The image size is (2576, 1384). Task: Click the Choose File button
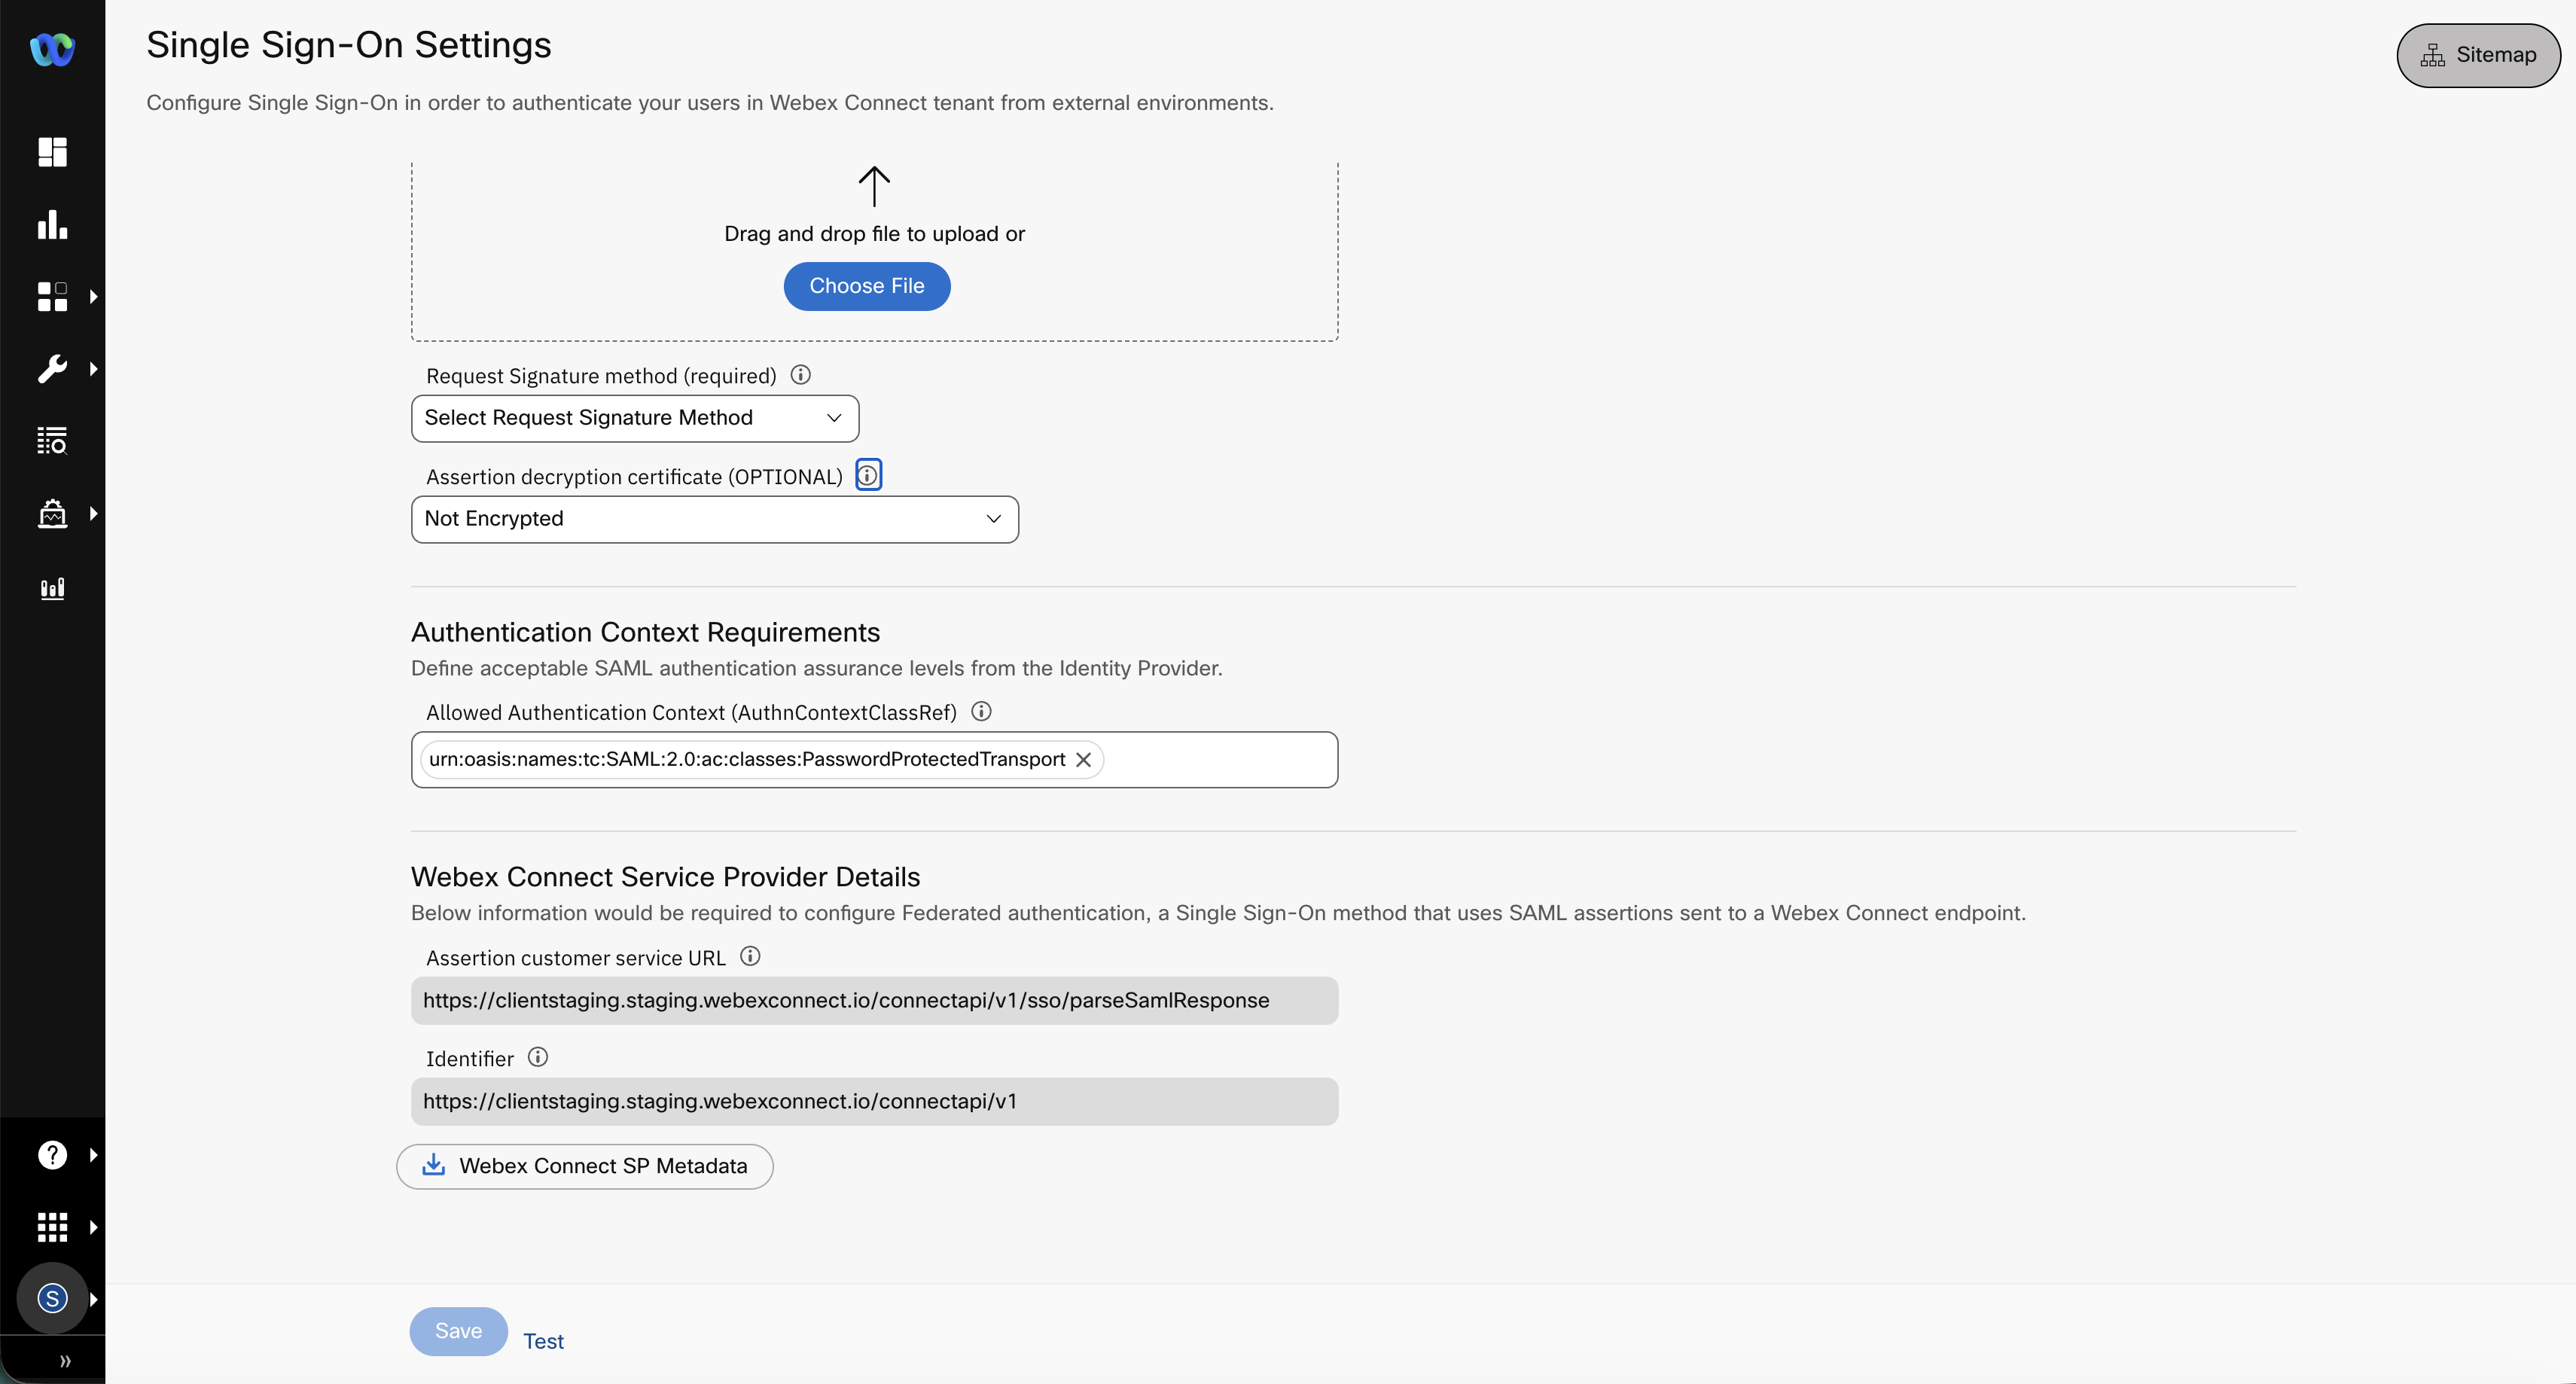coord(867,286)
